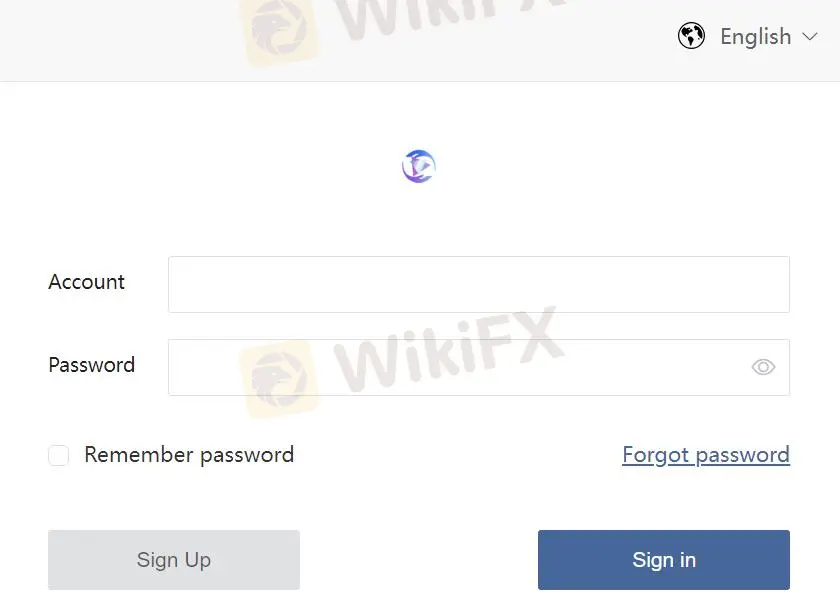Viewport: 840px width, 616px height.
Task: Select the English language label
Action: pyautogui.click(x=755, y=37)
